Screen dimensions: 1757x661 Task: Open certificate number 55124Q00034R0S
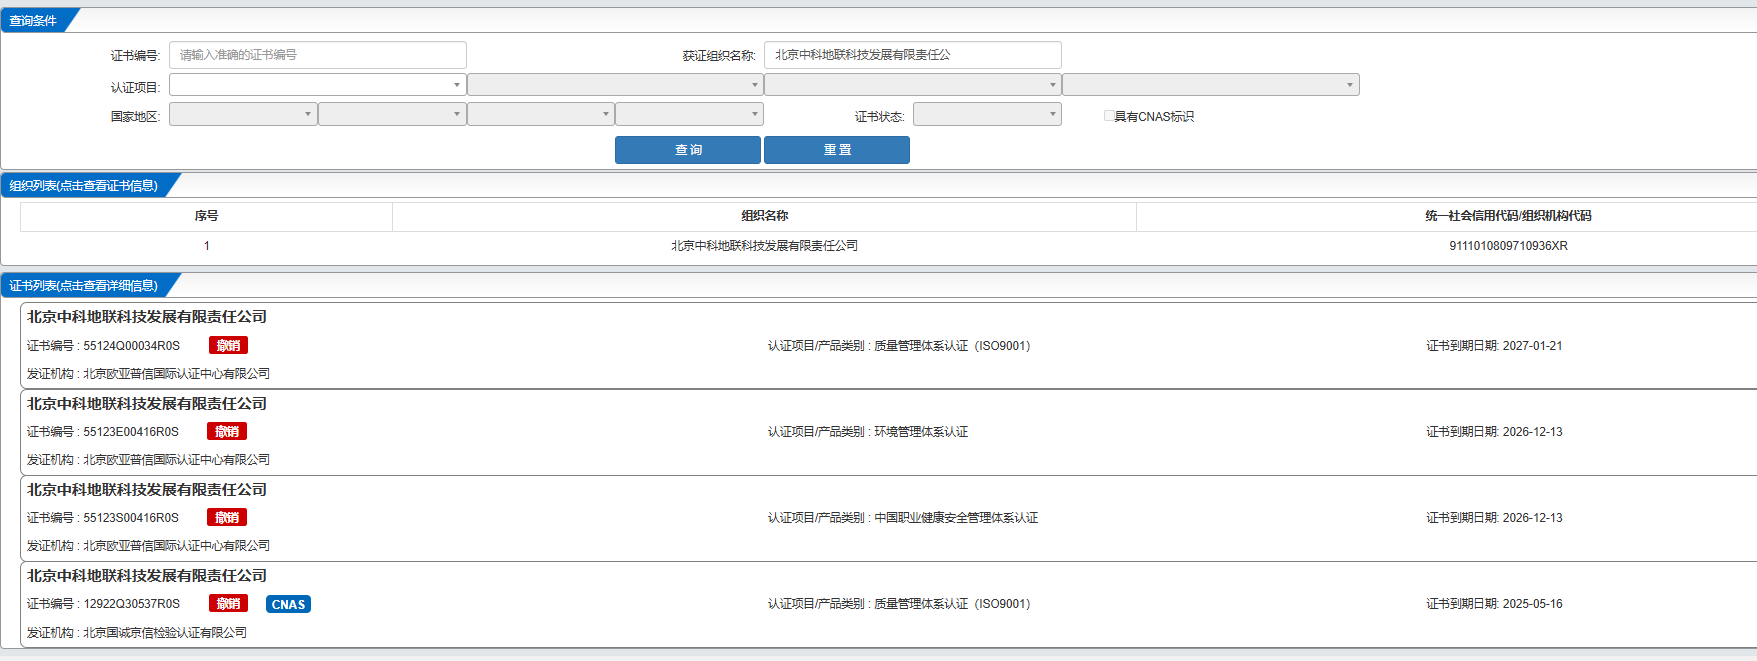pos(131,346)
